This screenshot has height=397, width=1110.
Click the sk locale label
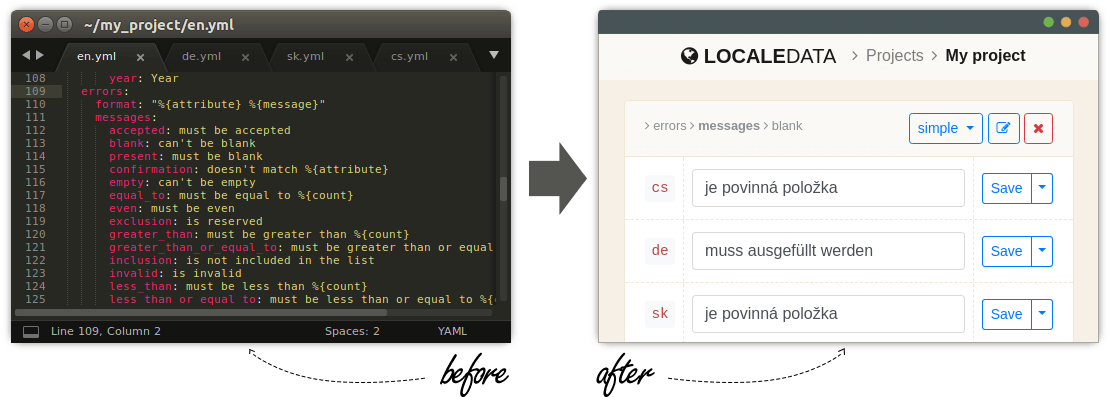click(x=660, y=314)
